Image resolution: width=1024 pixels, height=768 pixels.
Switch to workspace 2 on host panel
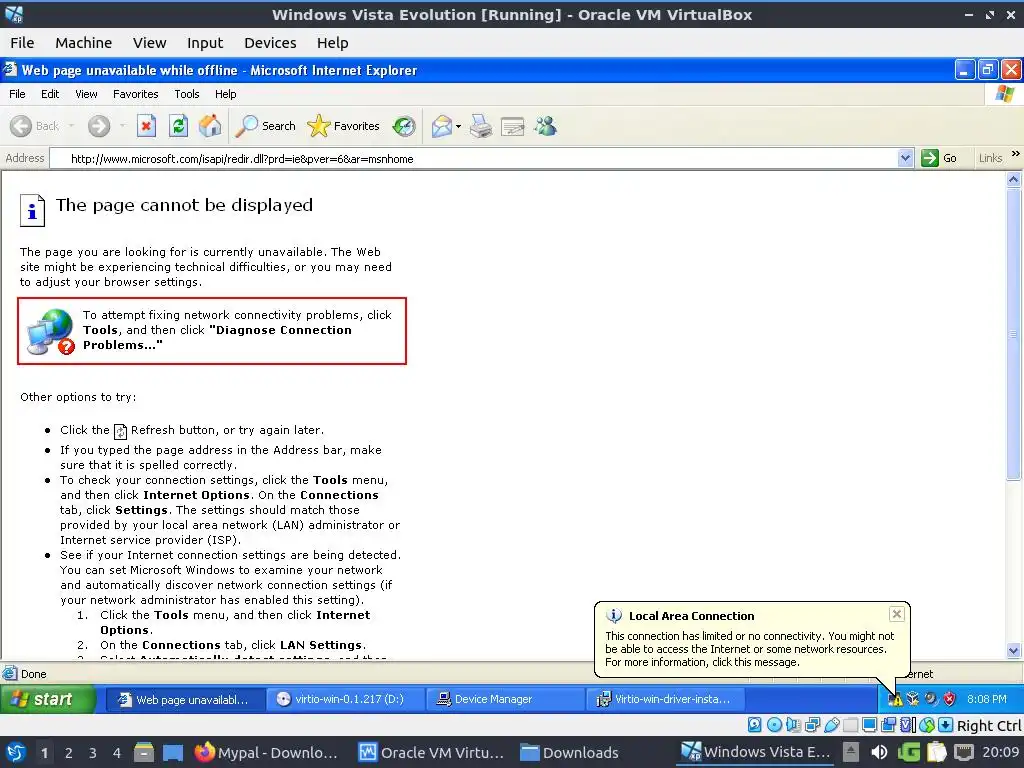click(69, 753)
